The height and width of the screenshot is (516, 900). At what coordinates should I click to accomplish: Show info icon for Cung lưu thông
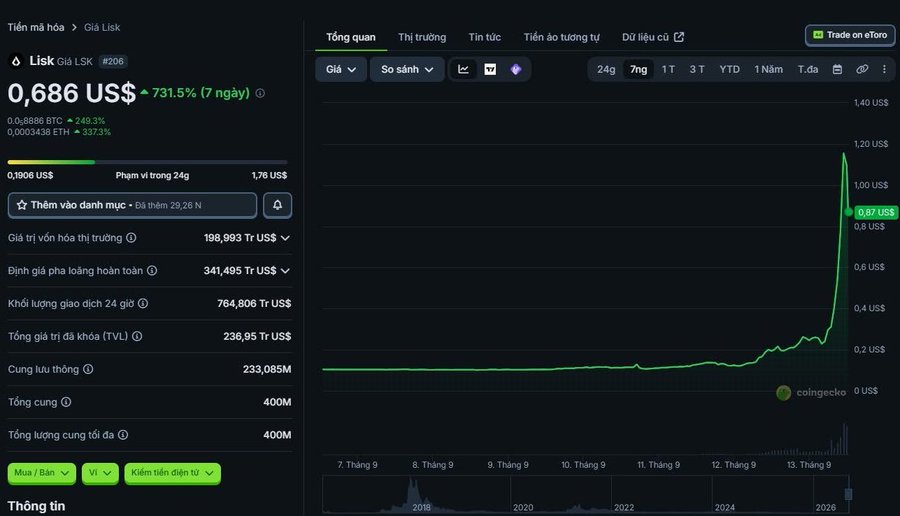pyautogui.click(x=88, y=369)
